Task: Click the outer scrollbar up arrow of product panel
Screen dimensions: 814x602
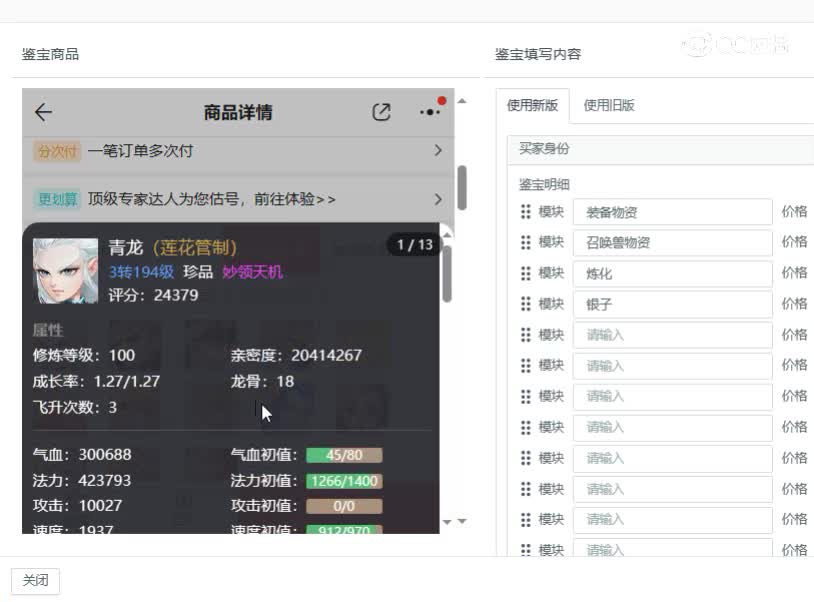Action: click(462, 101)
